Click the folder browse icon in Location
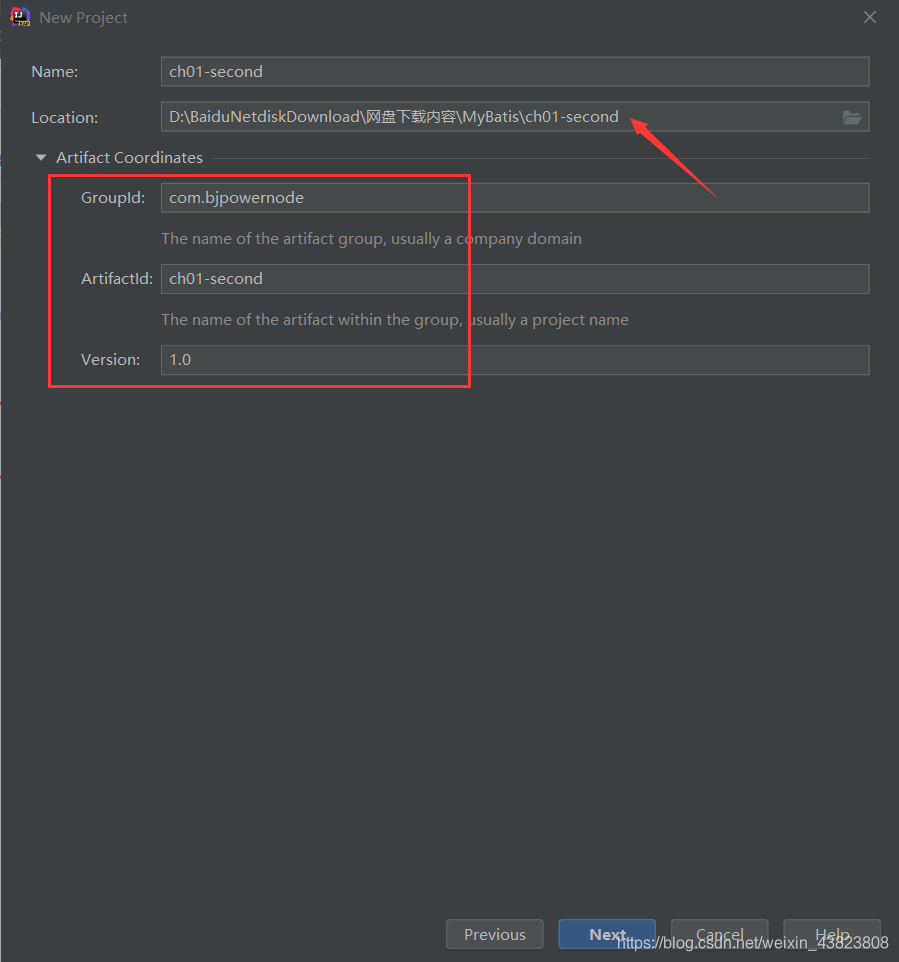Viewport: 899px width, 962px height. (x=851, y=117)
